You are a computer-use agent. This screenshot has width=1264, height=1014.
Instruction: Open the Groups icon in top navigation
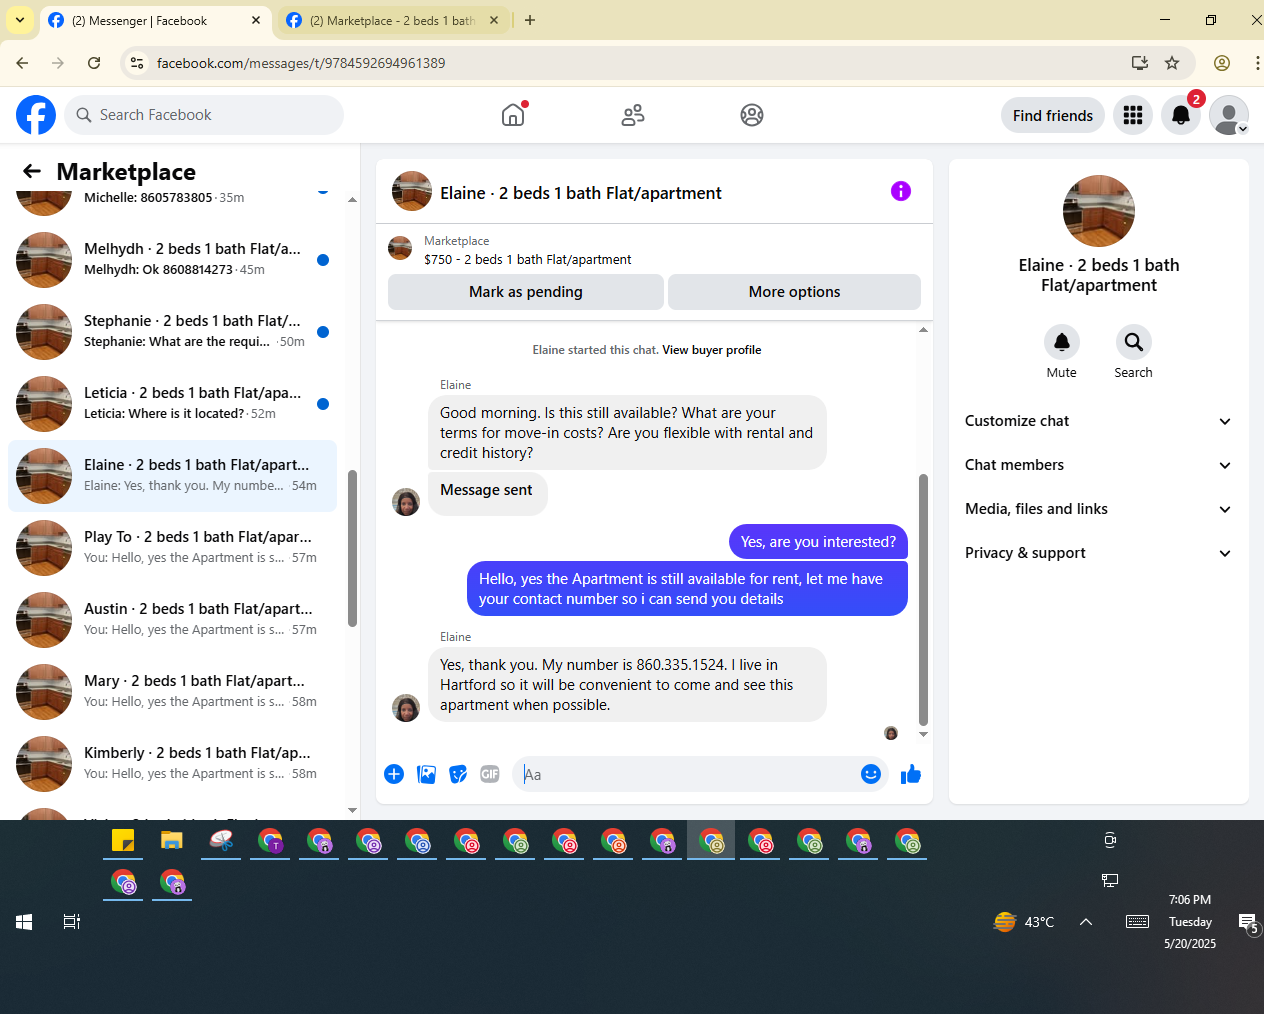752,115
